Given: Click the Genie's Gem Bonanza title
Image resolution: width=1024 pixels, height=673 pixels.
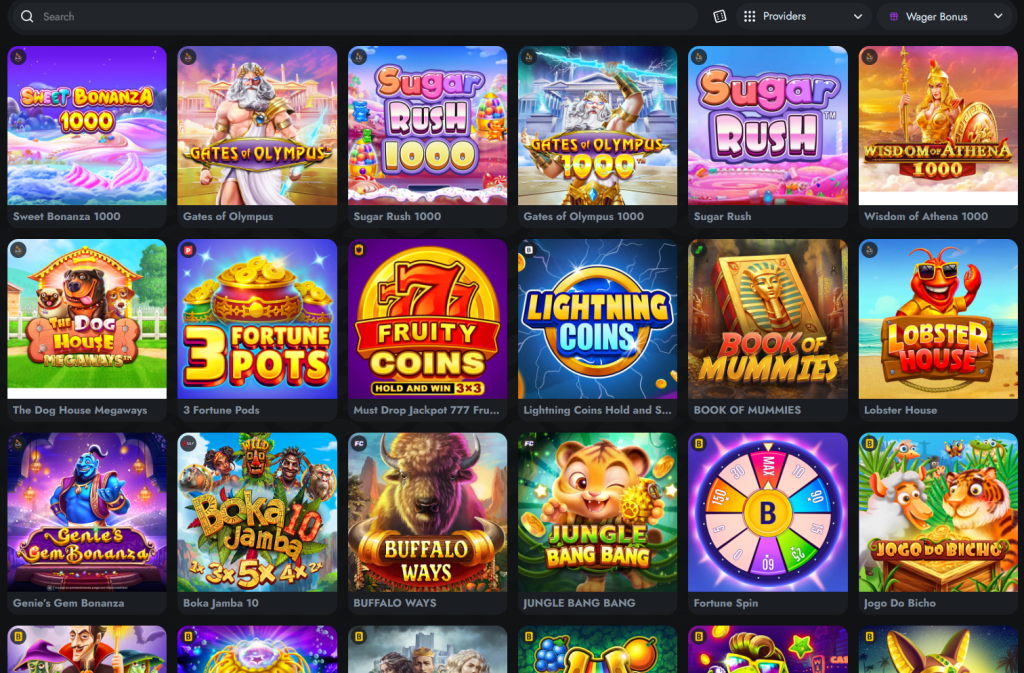Looking at the screenshot, I should point(69,603).
